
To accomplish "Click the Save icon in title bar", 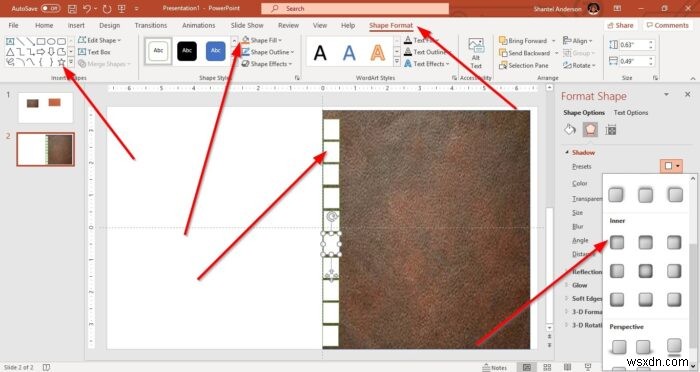I will coord(72,8).
